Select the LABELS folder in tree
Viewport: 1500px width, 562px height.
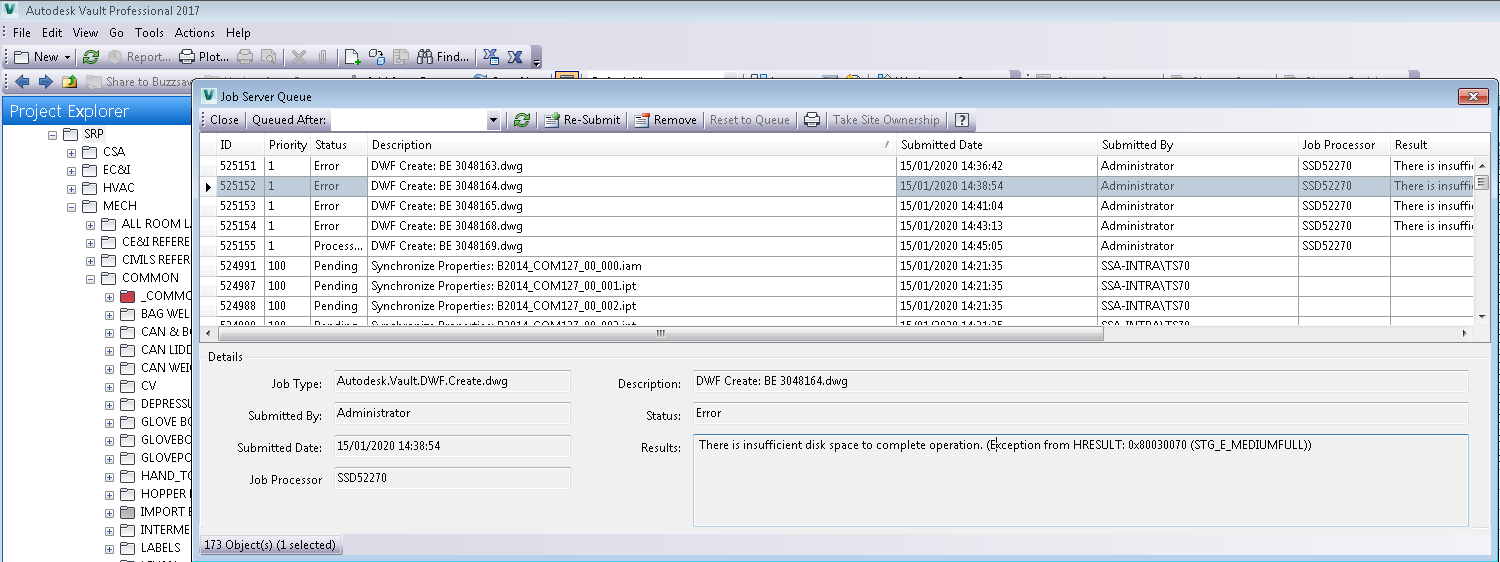160,548
